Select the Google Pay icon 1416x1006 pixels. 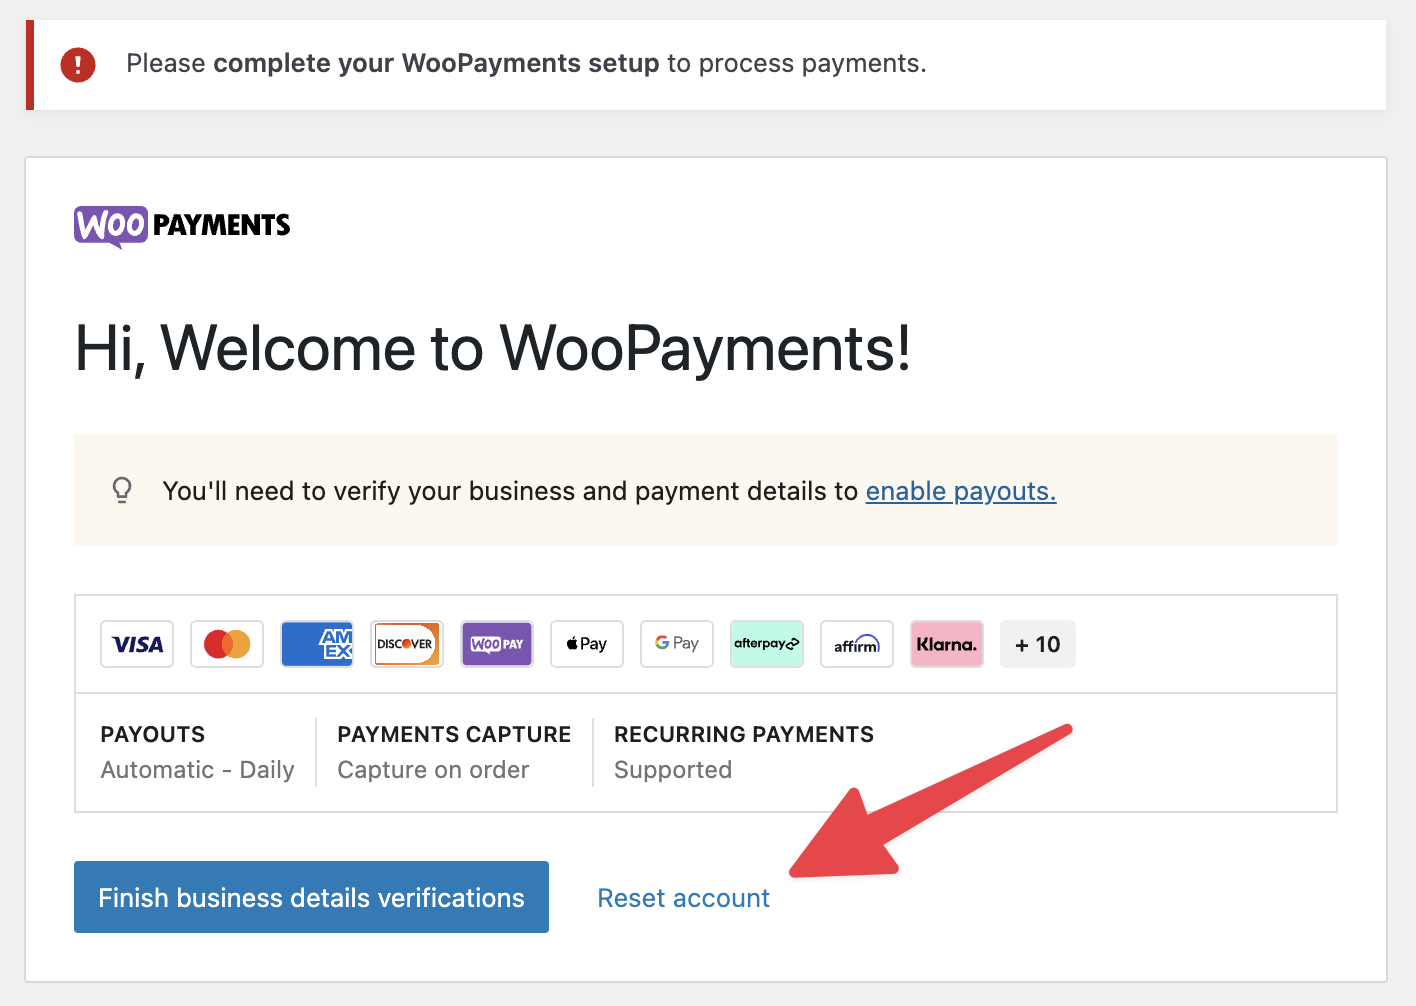[x=676, y=644]
